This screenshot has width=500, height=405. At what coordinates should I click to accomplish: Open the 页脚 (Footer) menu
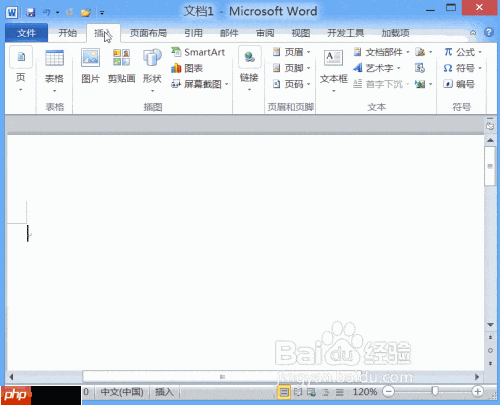pyautogui.click(x=291, y=68)
